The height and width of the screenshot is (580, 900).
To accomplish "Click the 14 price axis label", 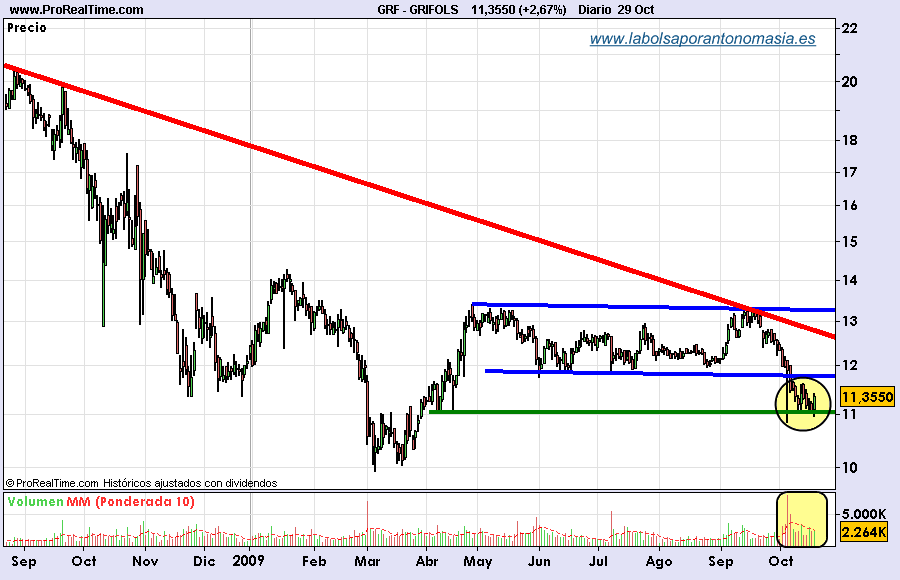I will point(849,280).
